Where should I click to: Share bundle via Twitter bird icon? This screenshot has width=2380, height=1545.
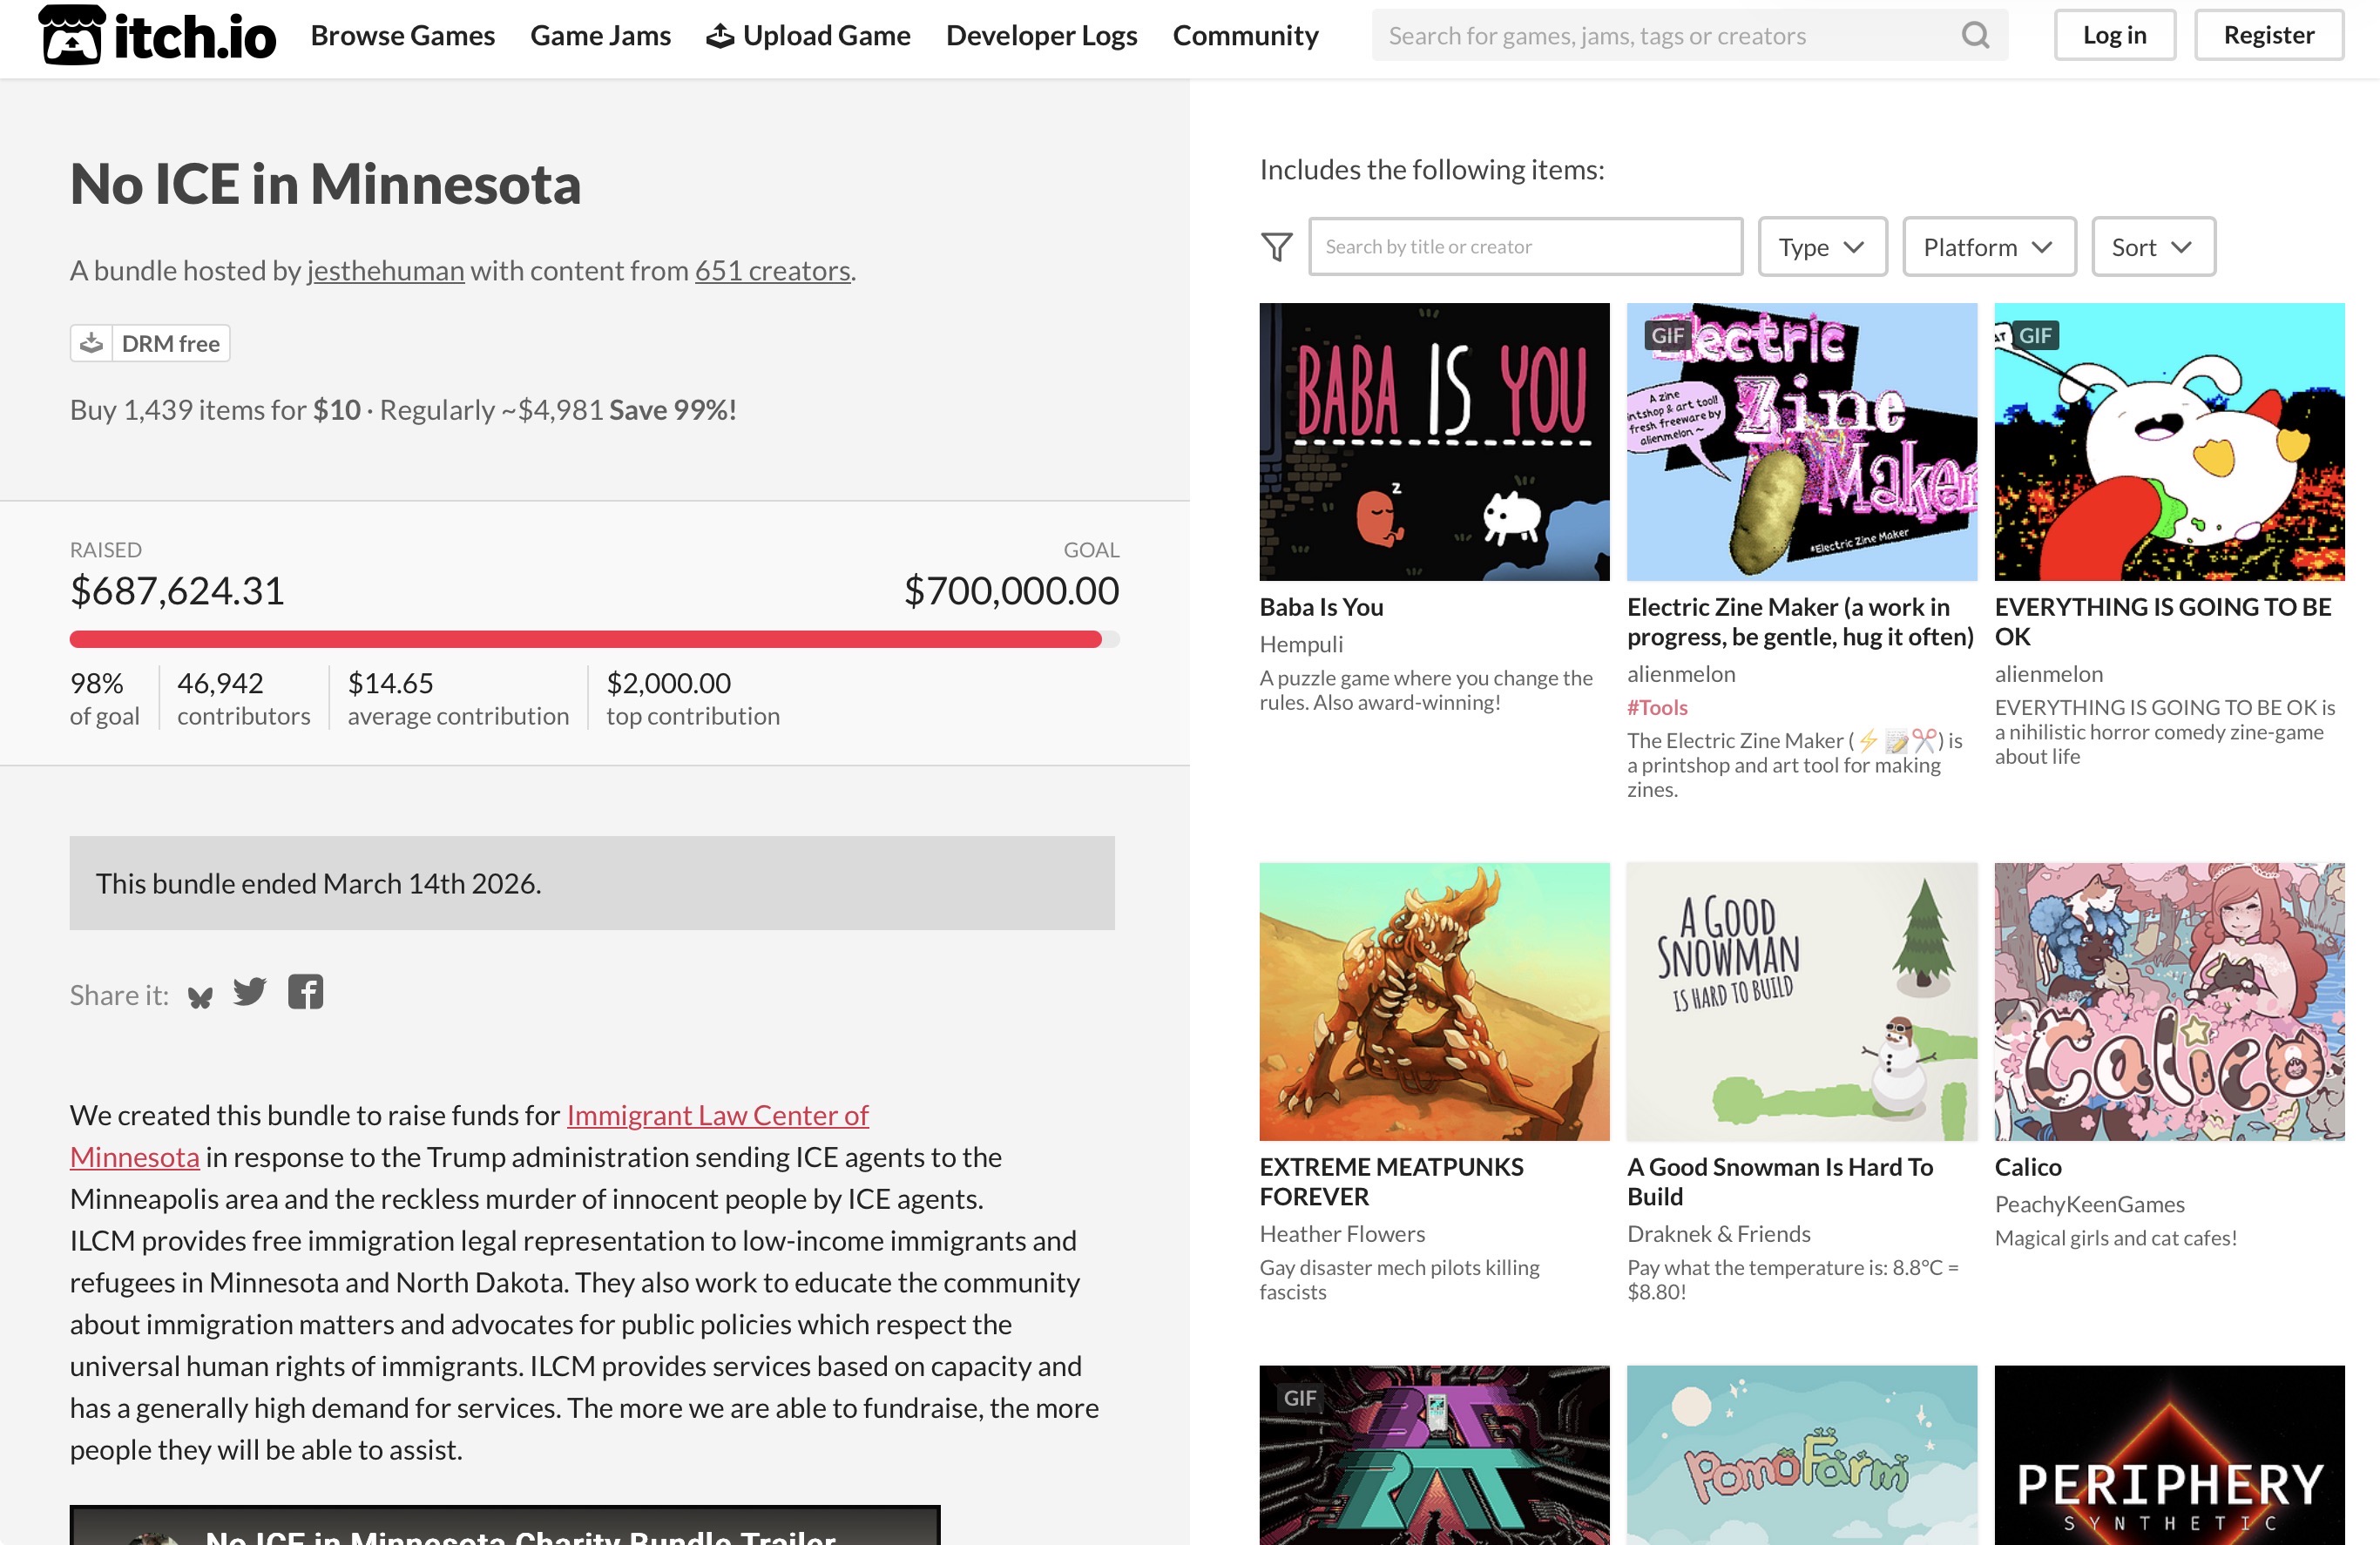coord(250,992)
